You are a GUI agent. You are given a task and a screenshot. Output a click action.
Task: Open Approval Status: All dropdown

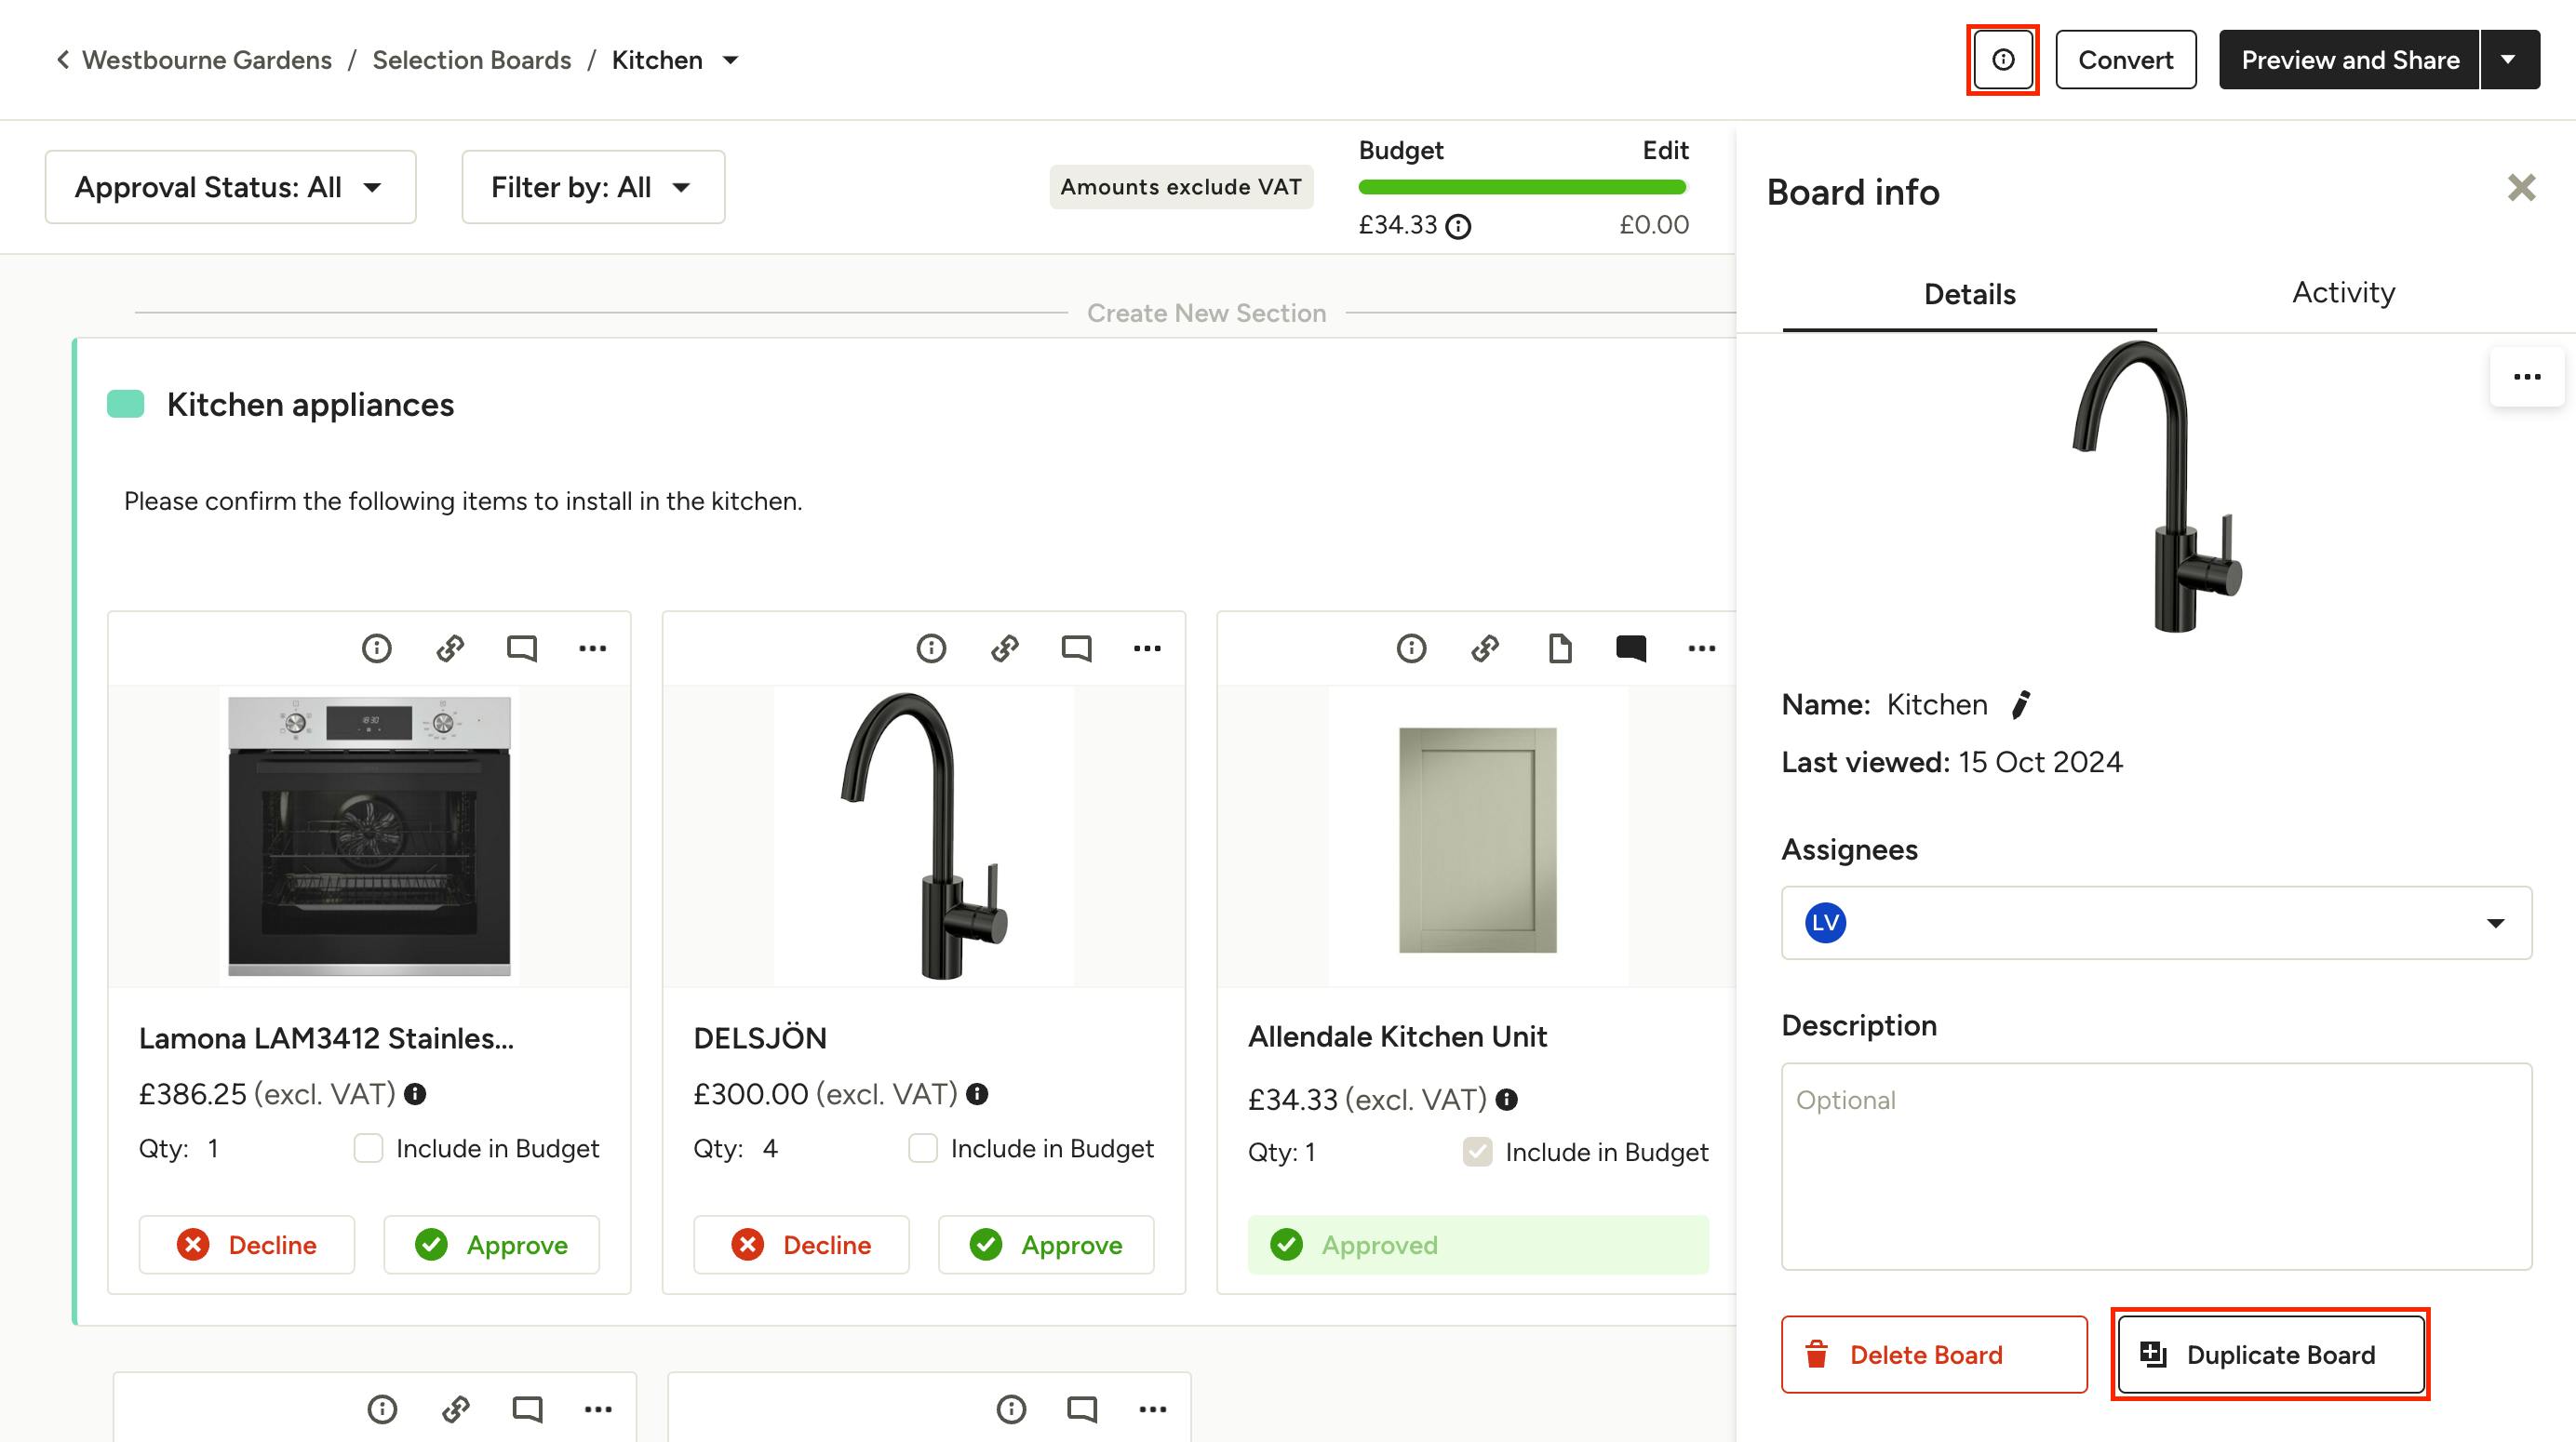[x=230, y=187]
